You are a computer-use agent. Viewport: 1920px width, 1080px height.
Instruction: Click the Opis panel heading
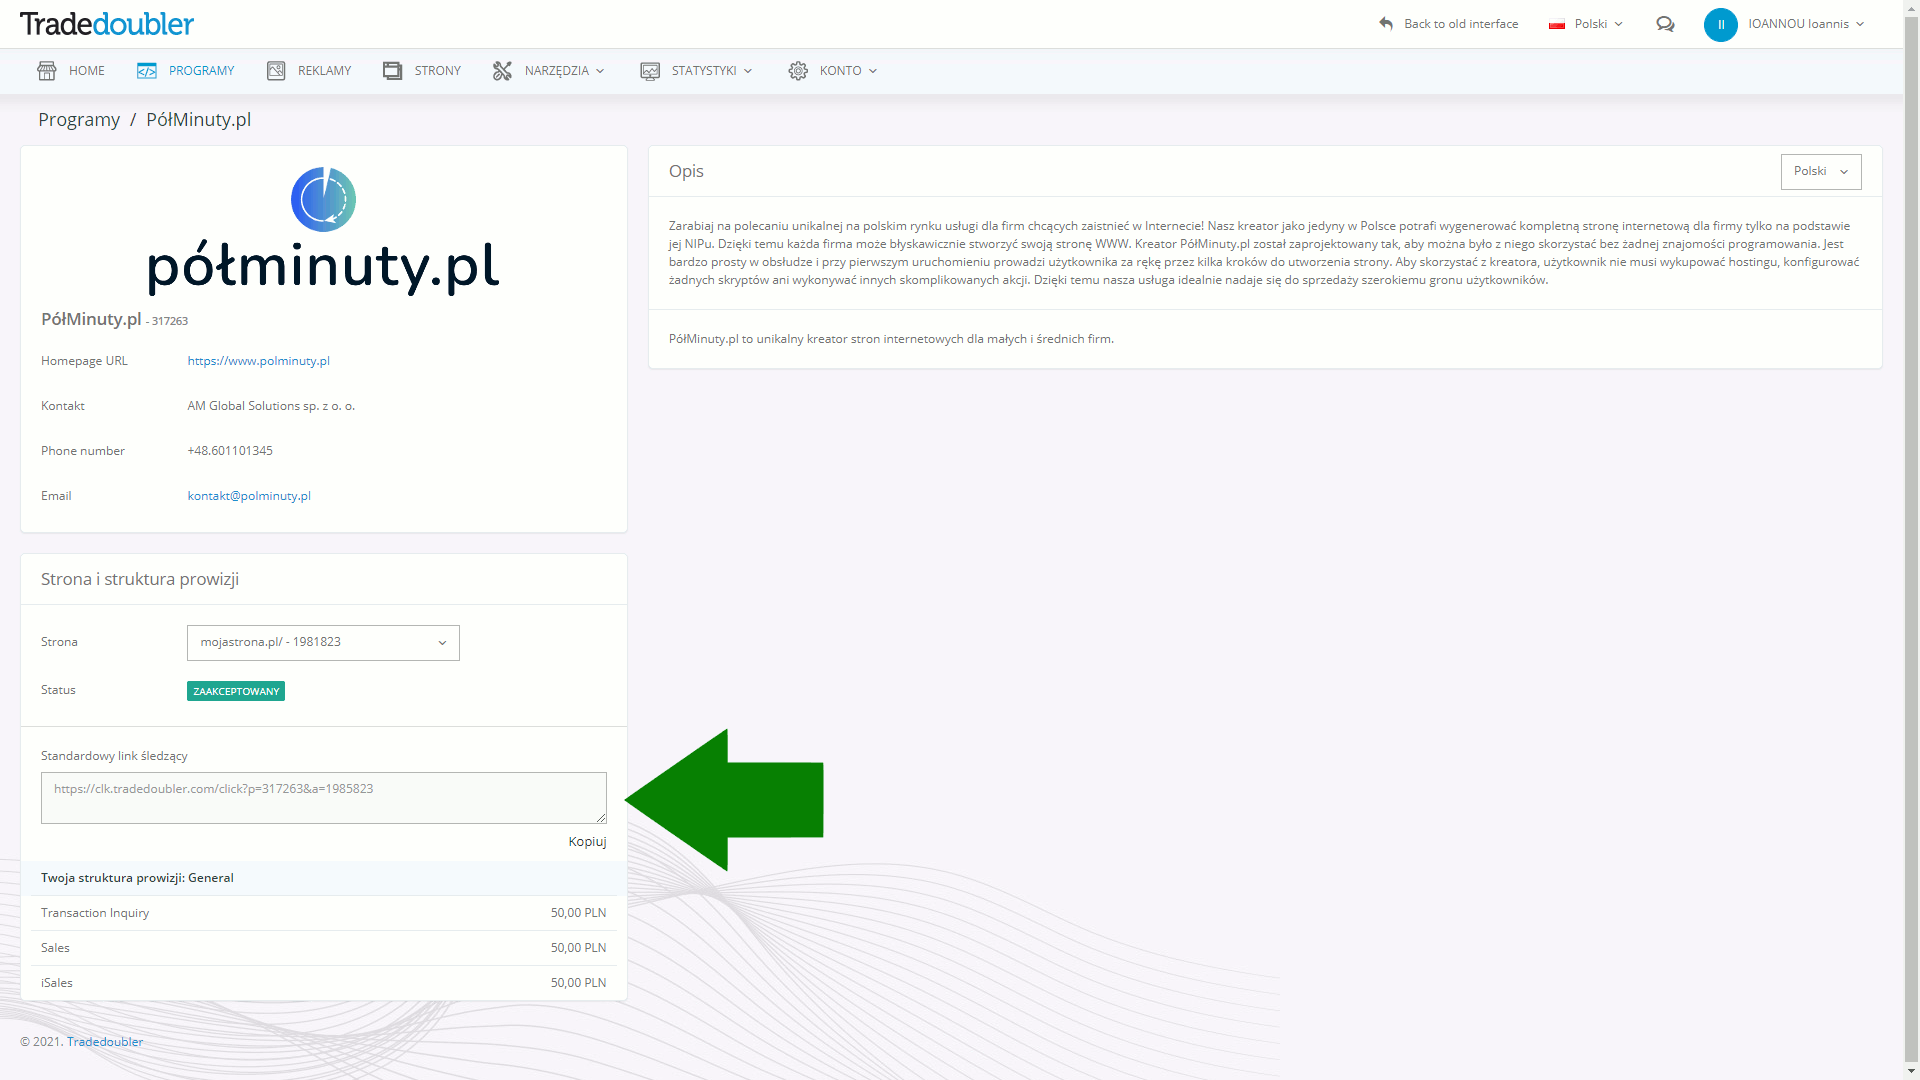(x=686, y=172)
